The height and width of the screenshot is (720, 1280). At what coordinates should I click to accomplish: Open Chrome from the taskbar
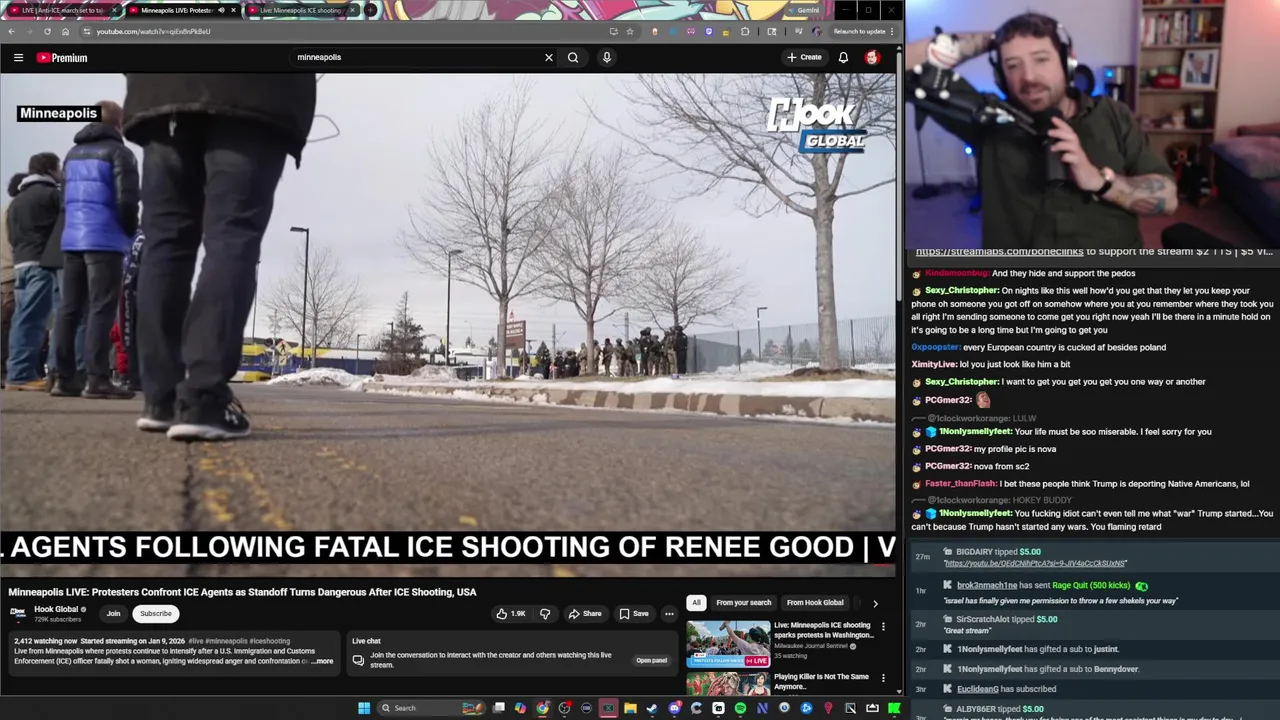[542, 708]
